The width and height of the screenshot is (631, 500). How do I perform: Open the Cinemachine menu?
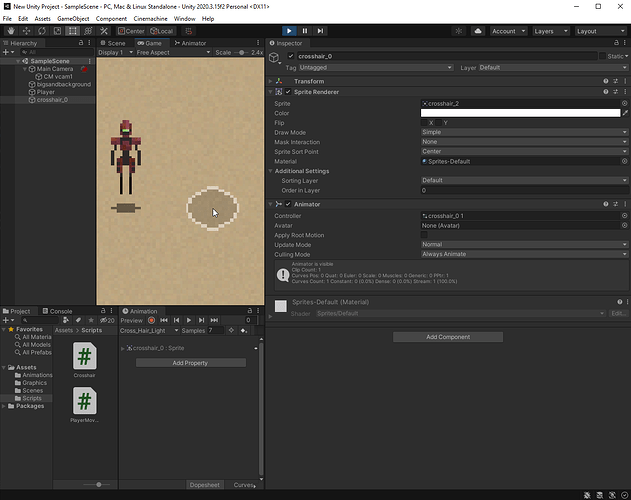pos(150,18)
